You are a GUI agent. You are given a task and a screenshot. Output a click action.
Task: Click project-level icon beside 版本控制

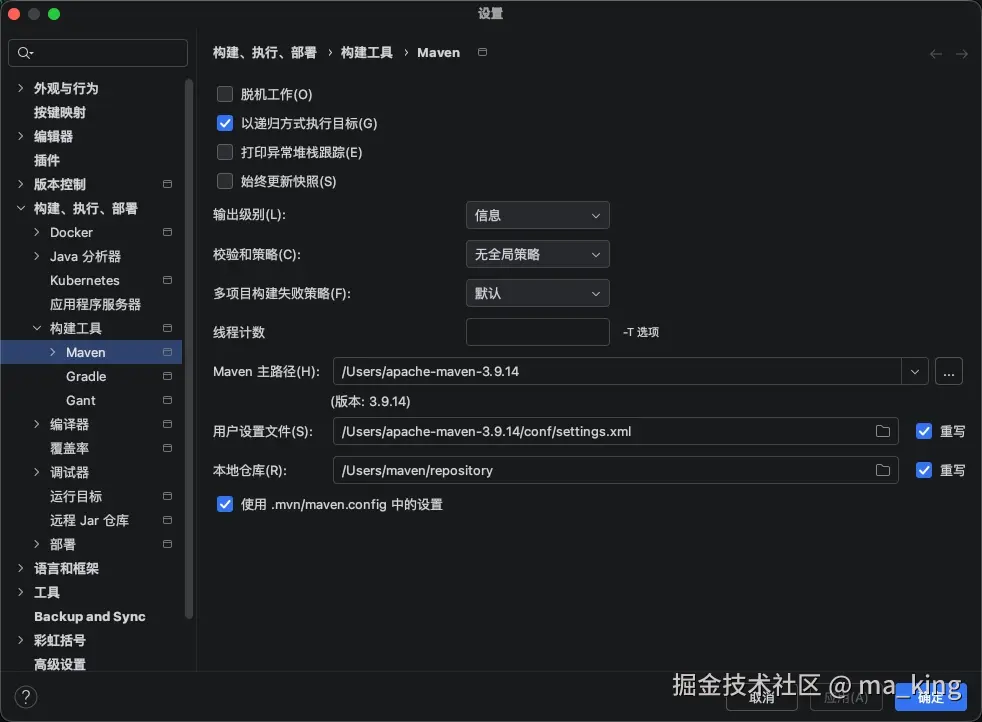[x=167, y=184]
